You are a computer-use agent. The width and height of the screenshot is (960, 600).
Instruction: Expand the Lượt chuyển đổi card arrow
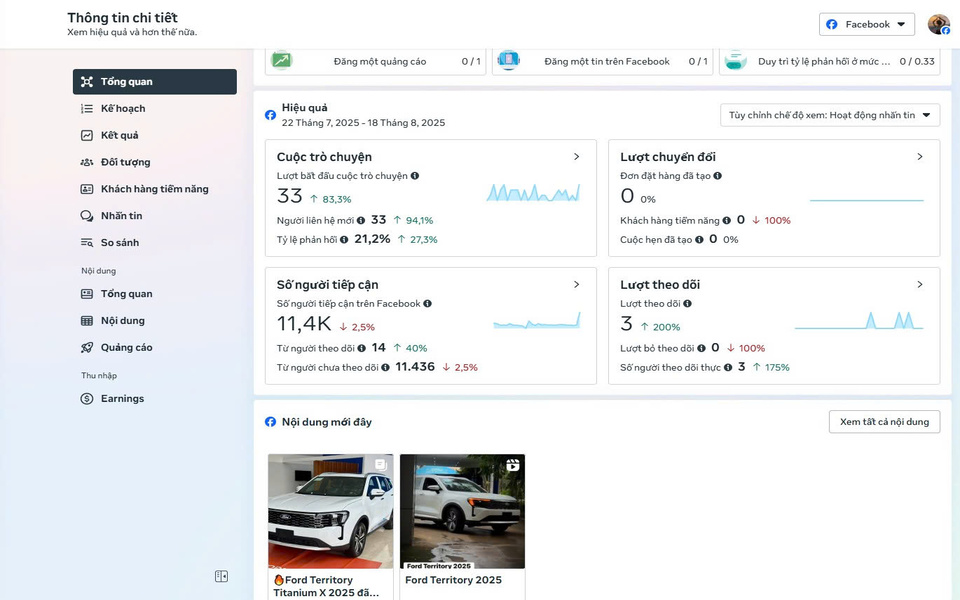[x=920, y=157]
